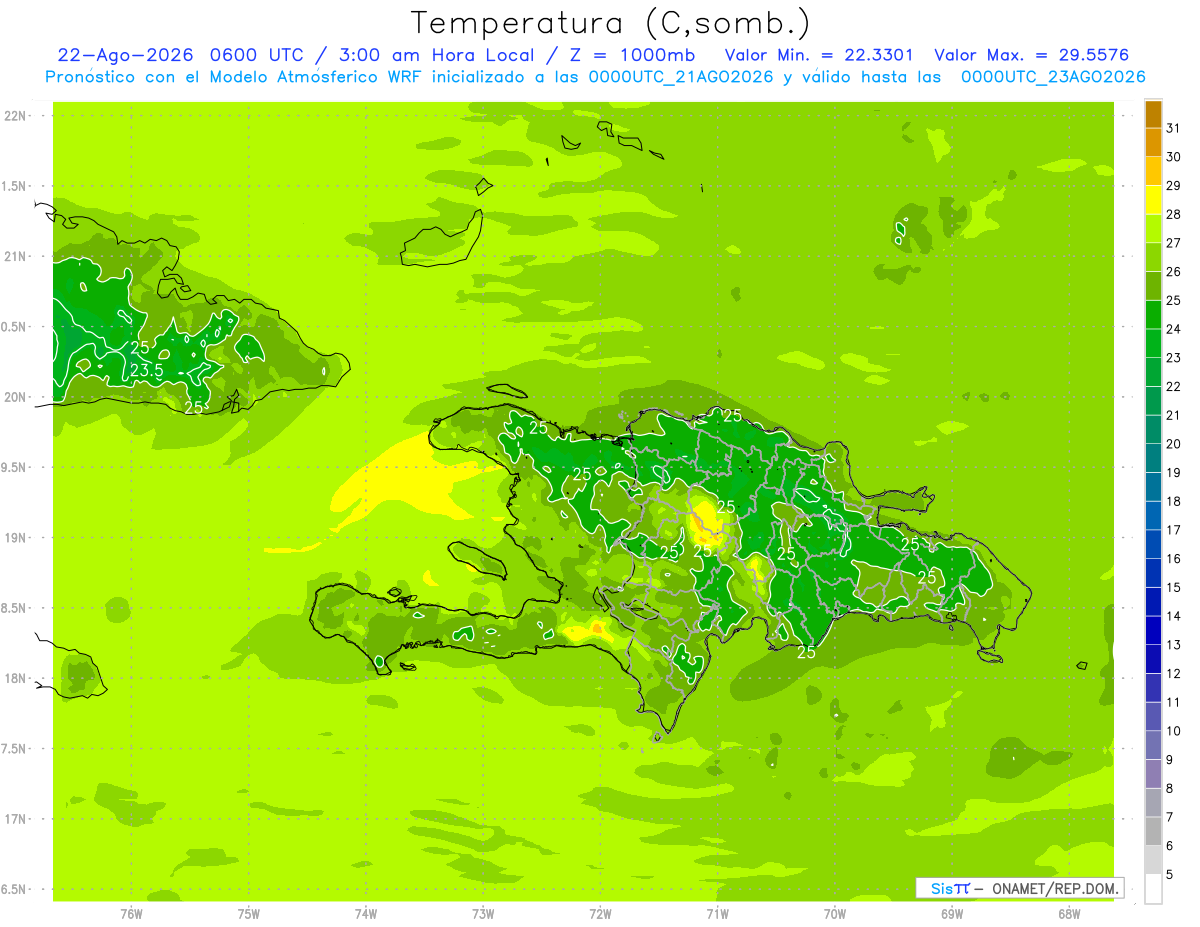Pick the orange swatch between 30 and 31
This screenshot has height=927, width=1200.
[1153, 143]
